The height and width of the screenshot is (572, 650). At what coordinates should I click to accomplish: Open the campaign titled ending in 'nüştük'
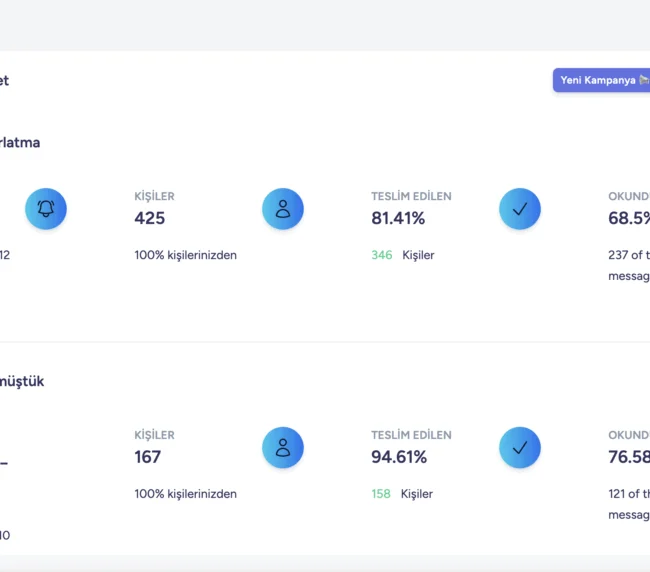pos(22,381)
